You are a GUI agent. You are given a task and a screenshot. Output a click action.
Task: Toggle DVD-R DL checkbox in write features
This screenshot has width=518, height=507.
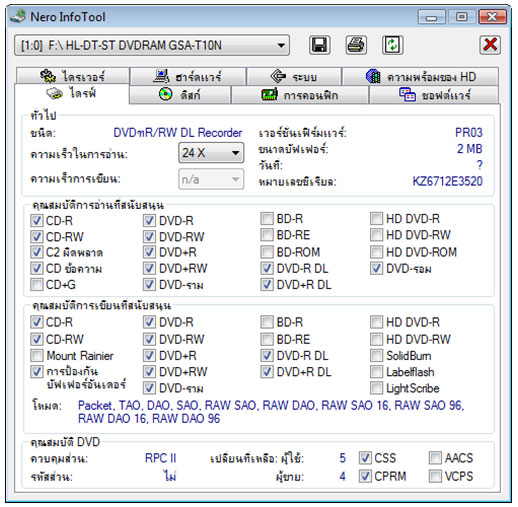coord(267,355)
